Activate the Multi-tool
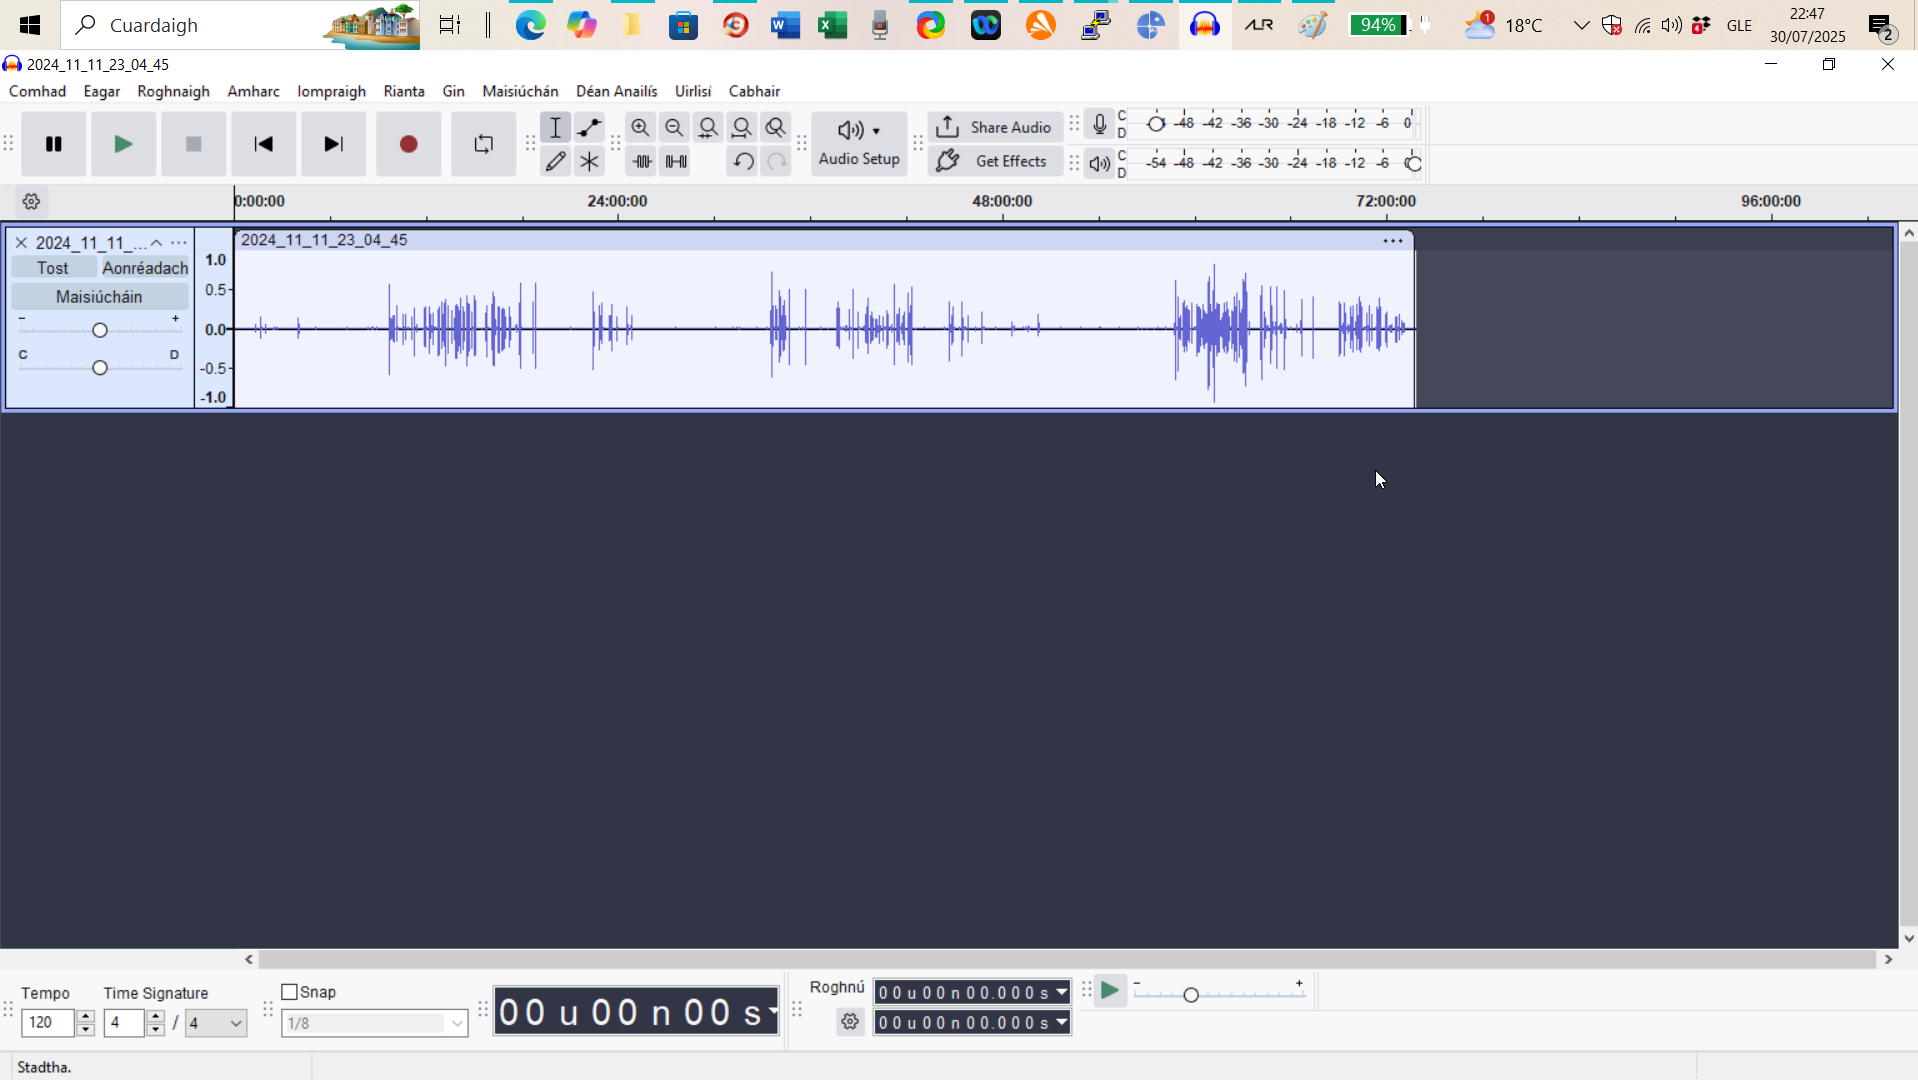The image size is (1918, 1086). click(590, 160)
